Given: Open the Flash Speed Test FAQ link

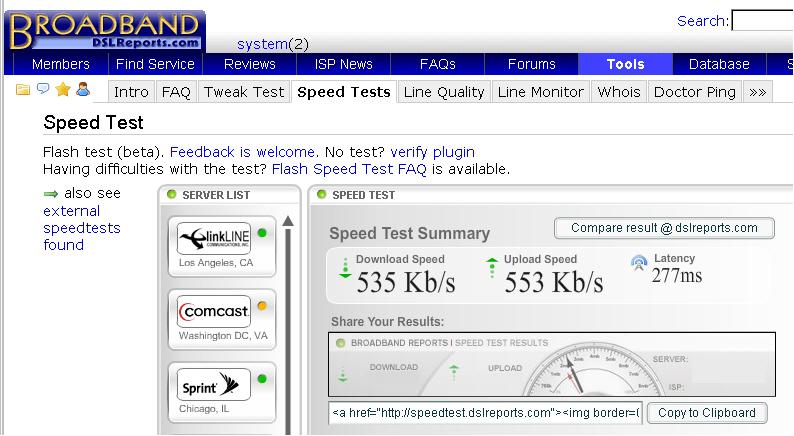Looking at the screenshot, I should coord(349,169).
